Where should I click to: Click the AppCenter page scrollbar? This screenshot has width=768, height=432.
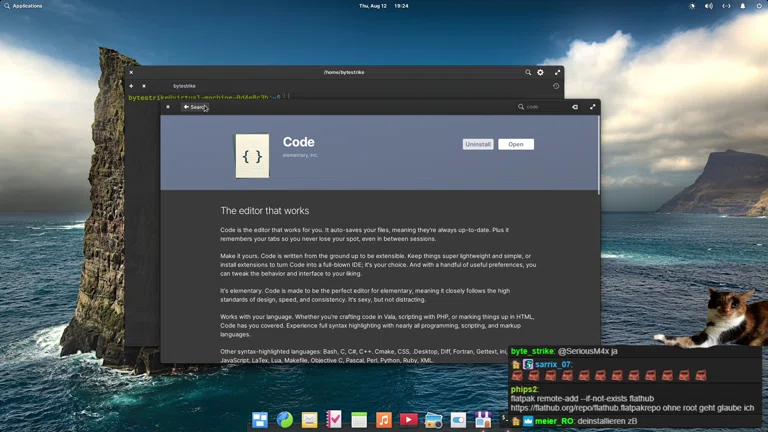[598, 154]
